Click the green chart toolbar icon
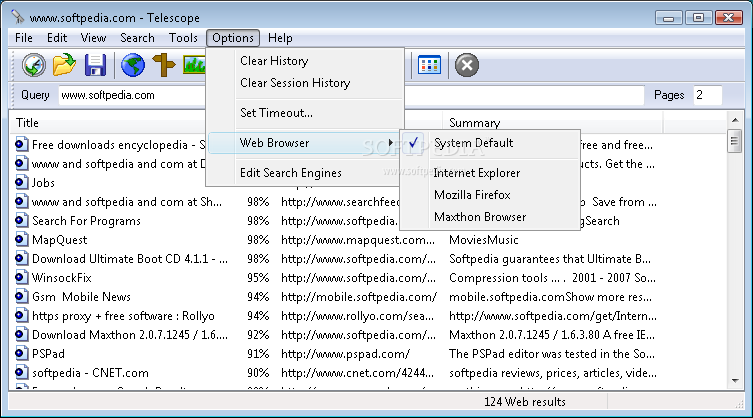753x418 pixels. (x=194, y=65)
